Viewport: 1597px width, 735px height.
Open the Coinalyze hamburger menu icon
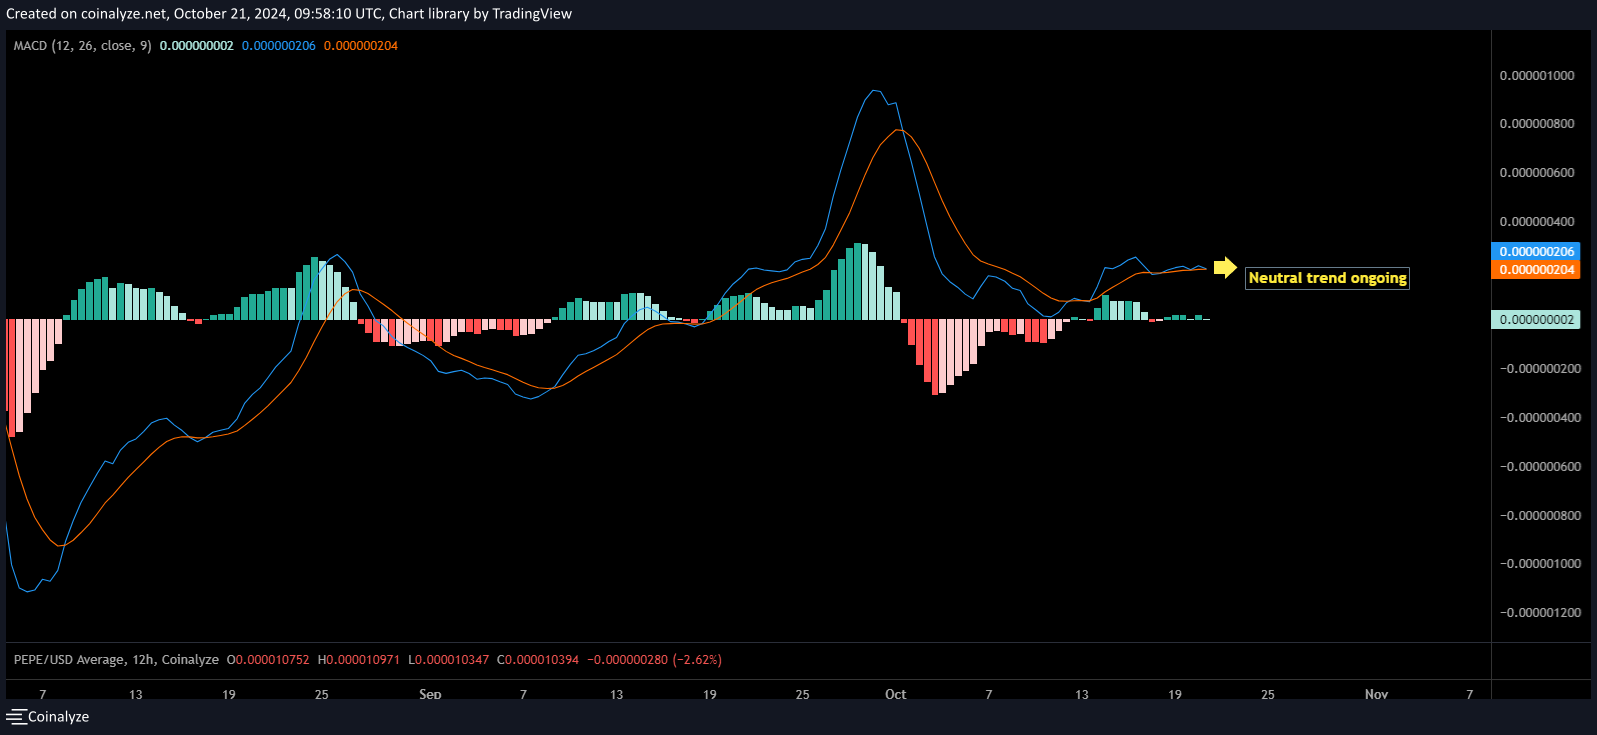click(16, 717)
